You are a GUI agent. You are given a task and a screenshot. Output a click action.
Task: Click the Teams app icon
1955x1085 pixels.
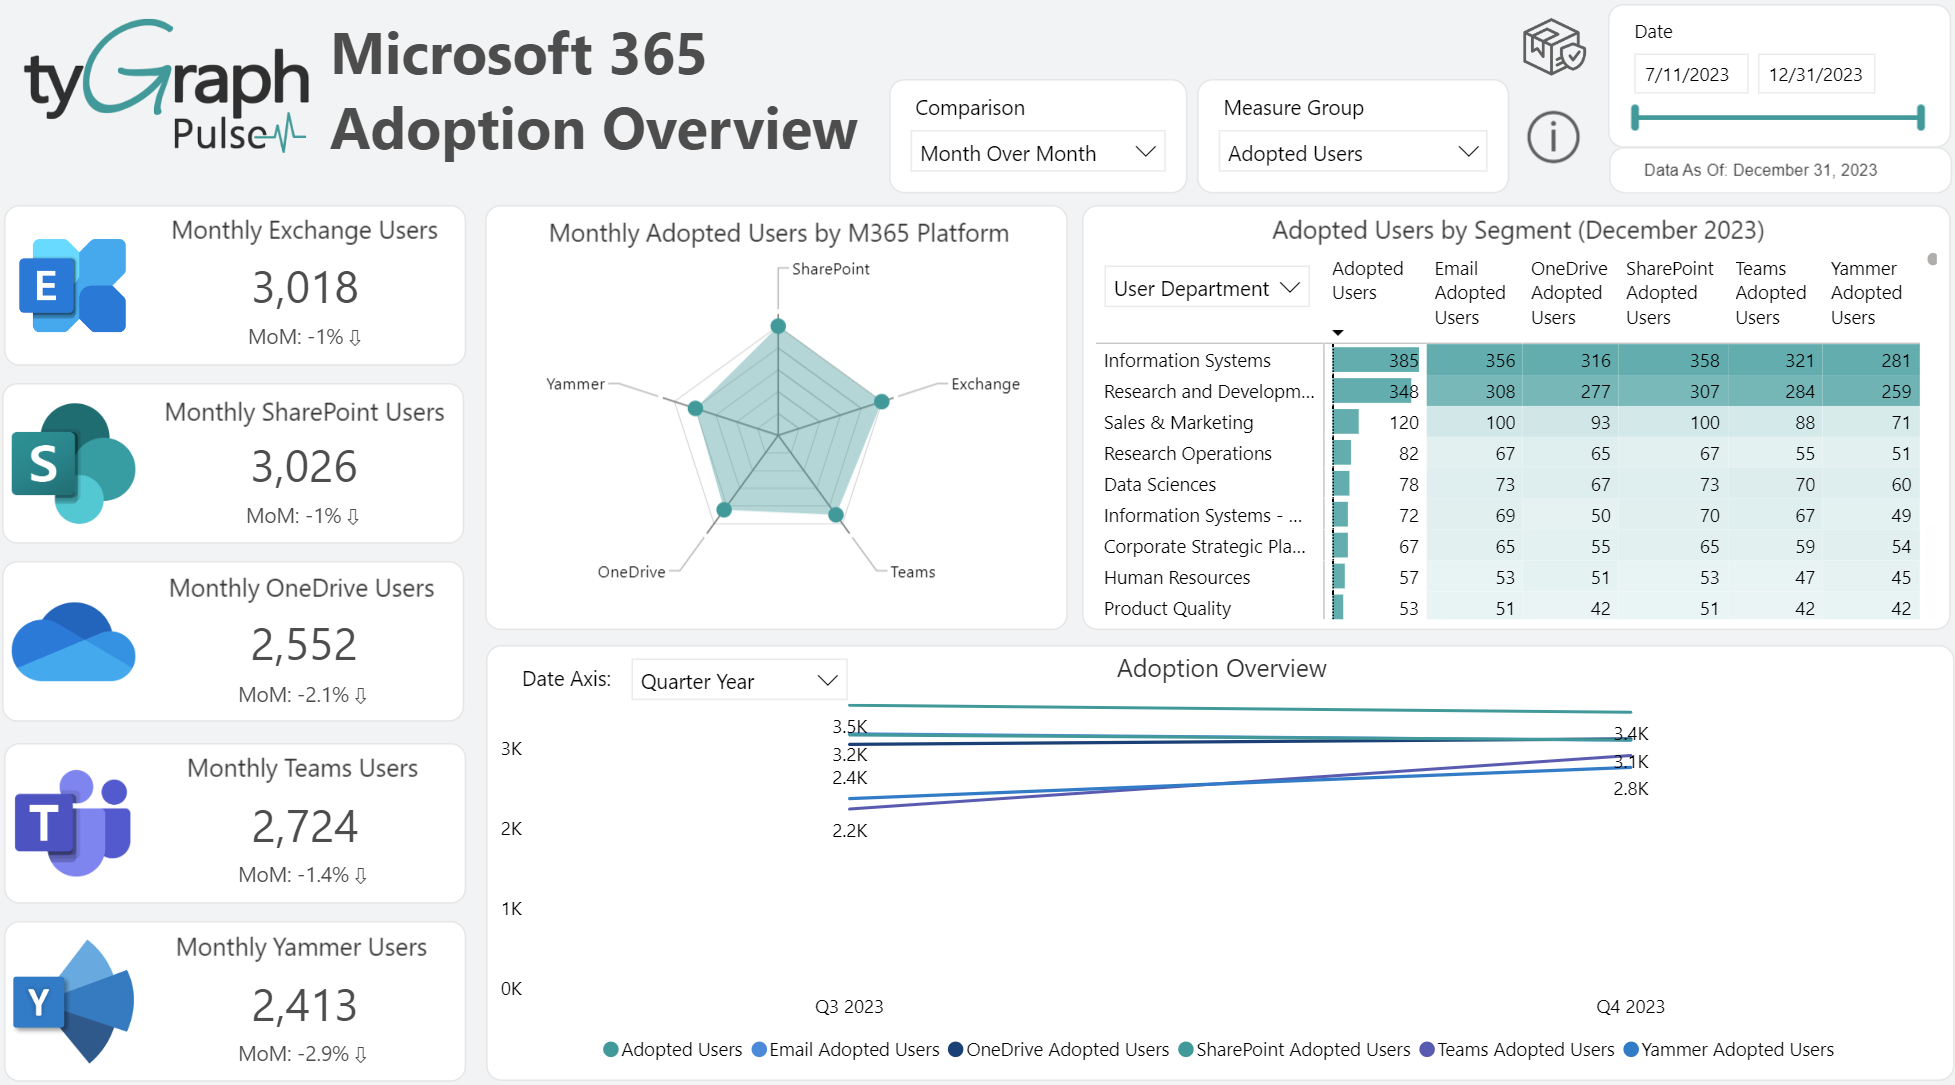point(72,820)
